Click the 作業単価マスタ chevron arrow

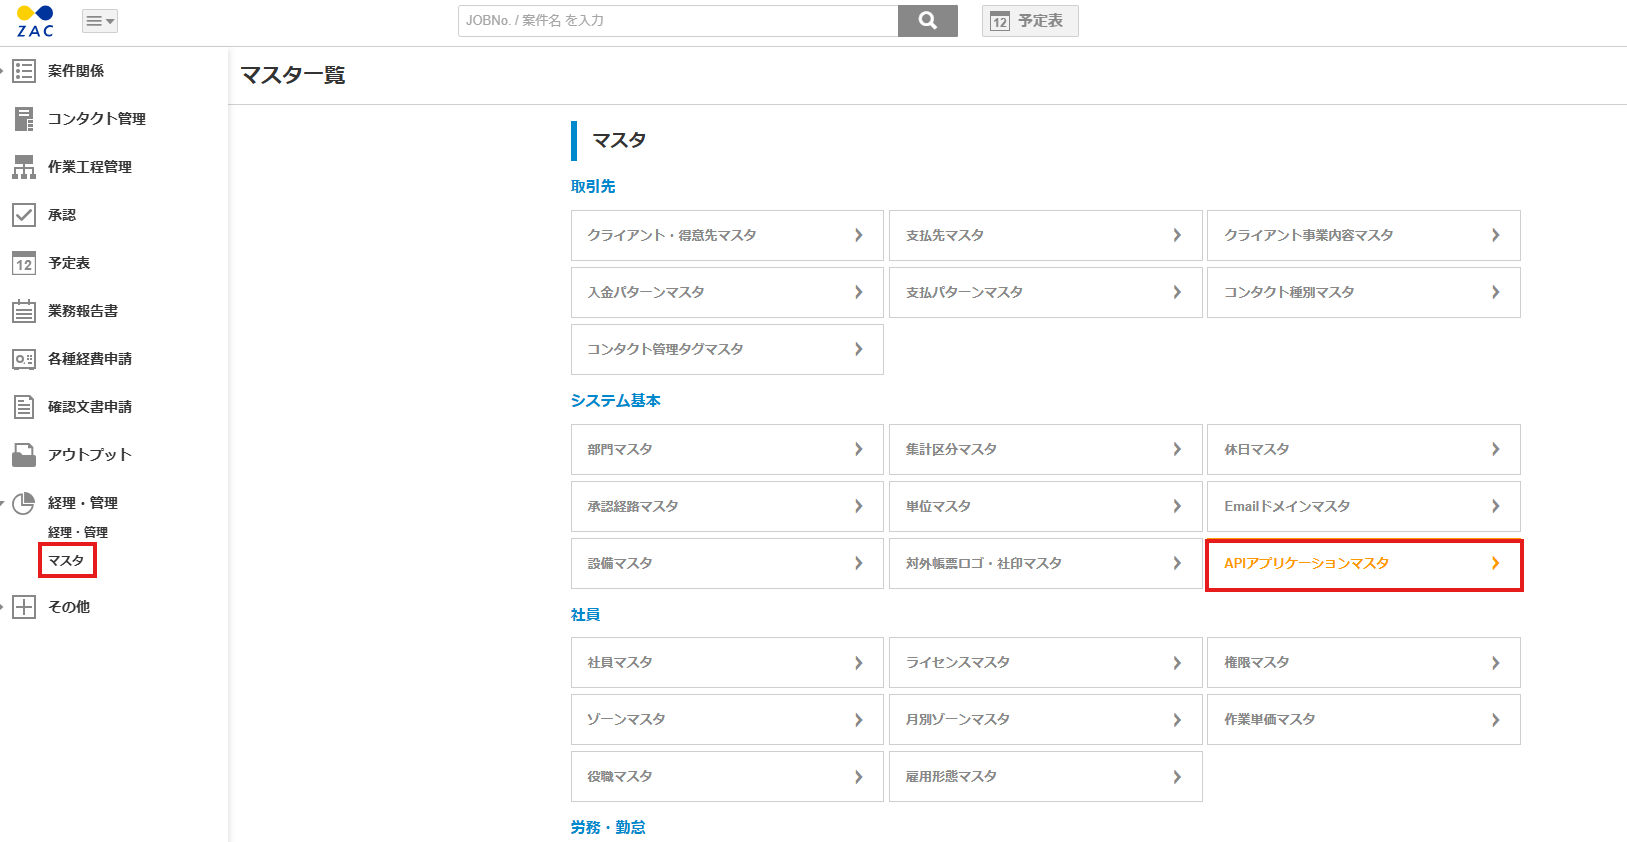click(x=1495, y=720)
